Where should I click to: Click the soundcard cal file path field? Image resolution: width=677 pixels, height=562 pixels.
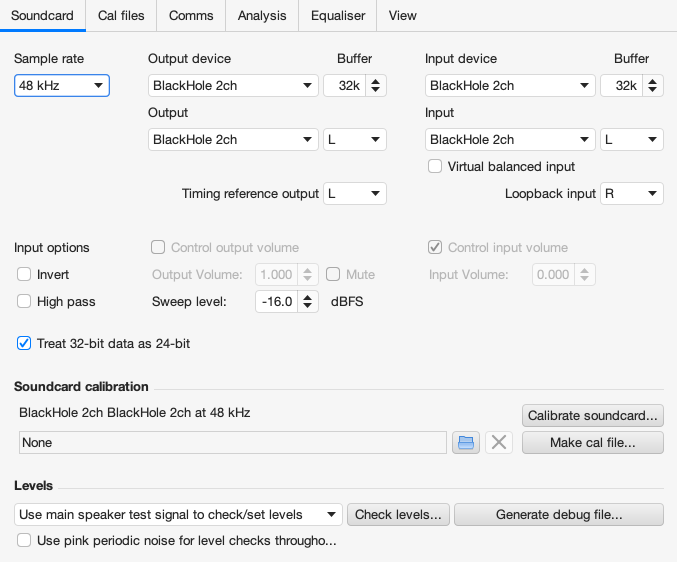coord(232,442)
